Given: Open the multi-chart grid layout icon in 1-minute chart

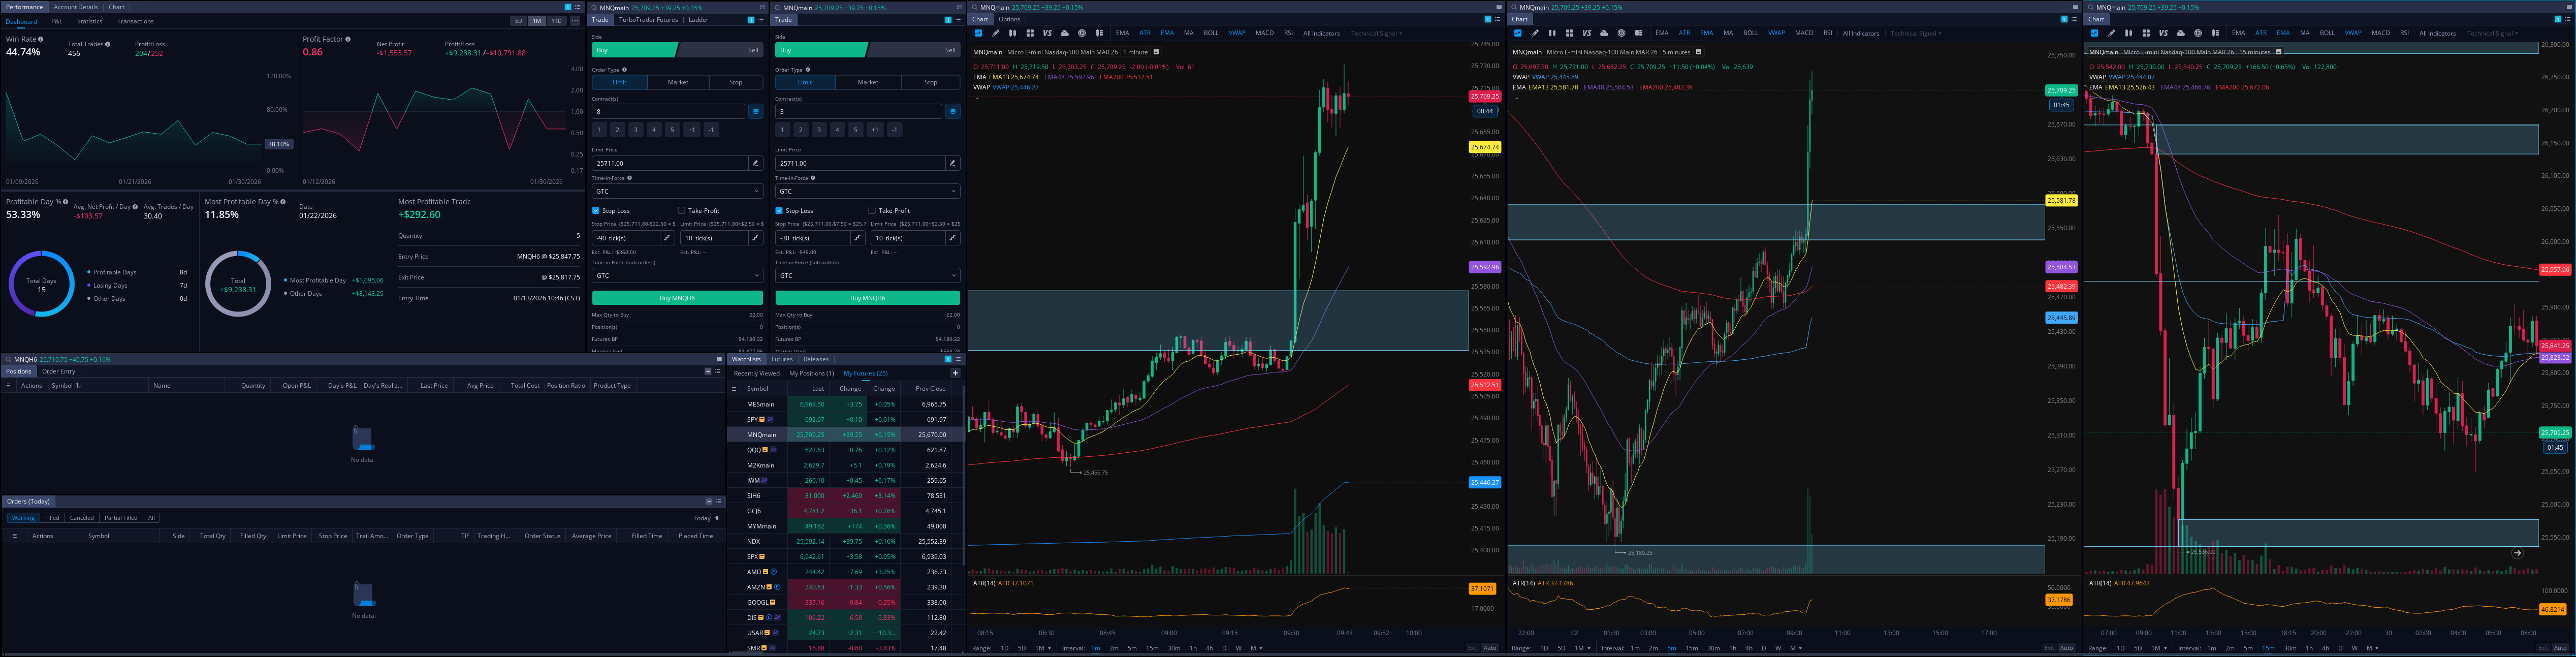Looking at the screenshot, I should point(1030,33).
